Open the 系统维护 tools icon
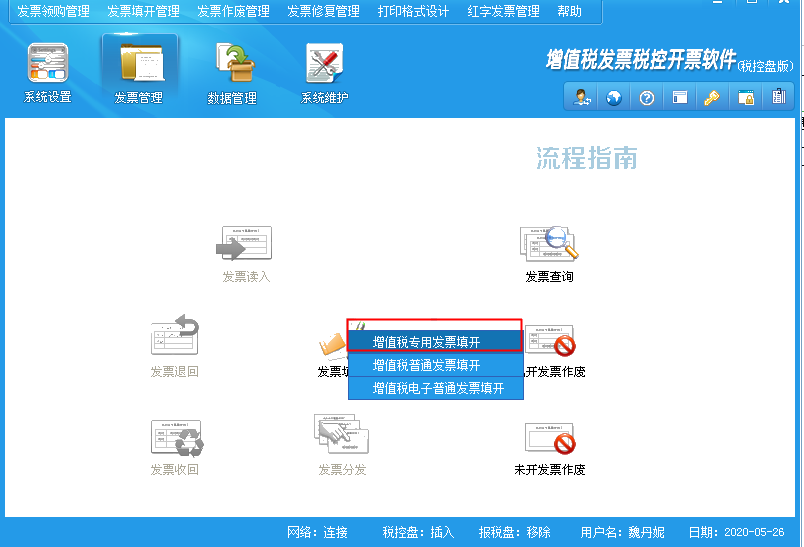Image resolution: width=804 pixels, height=547 pixels. pos(325,63)
